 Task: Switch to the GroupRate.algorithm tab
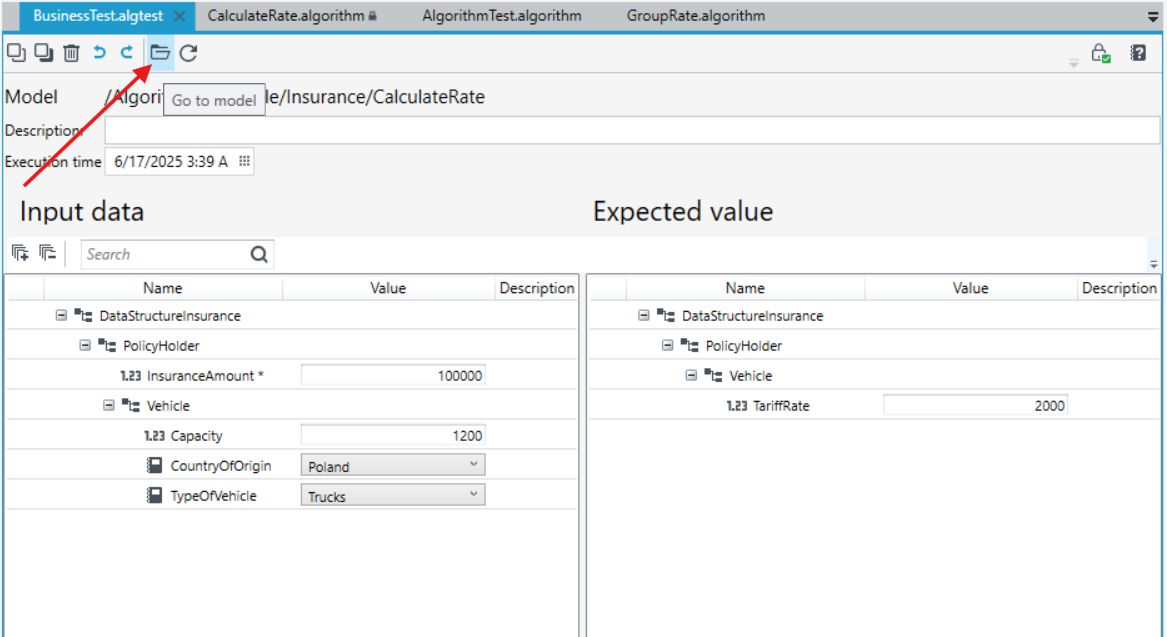coord(696,16)
